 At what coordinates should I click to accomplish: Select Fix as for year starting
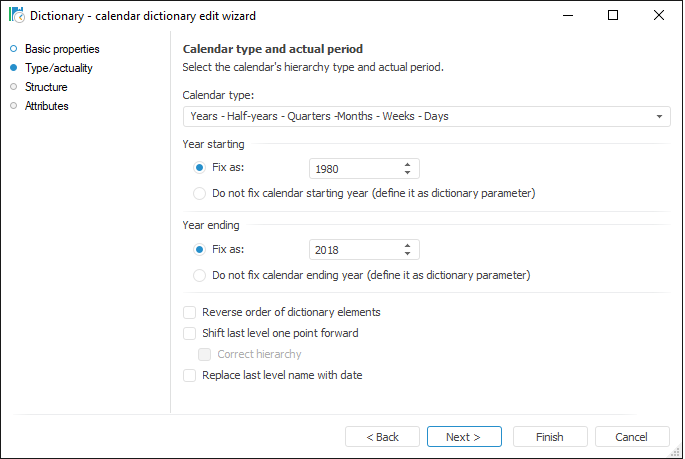200,168
